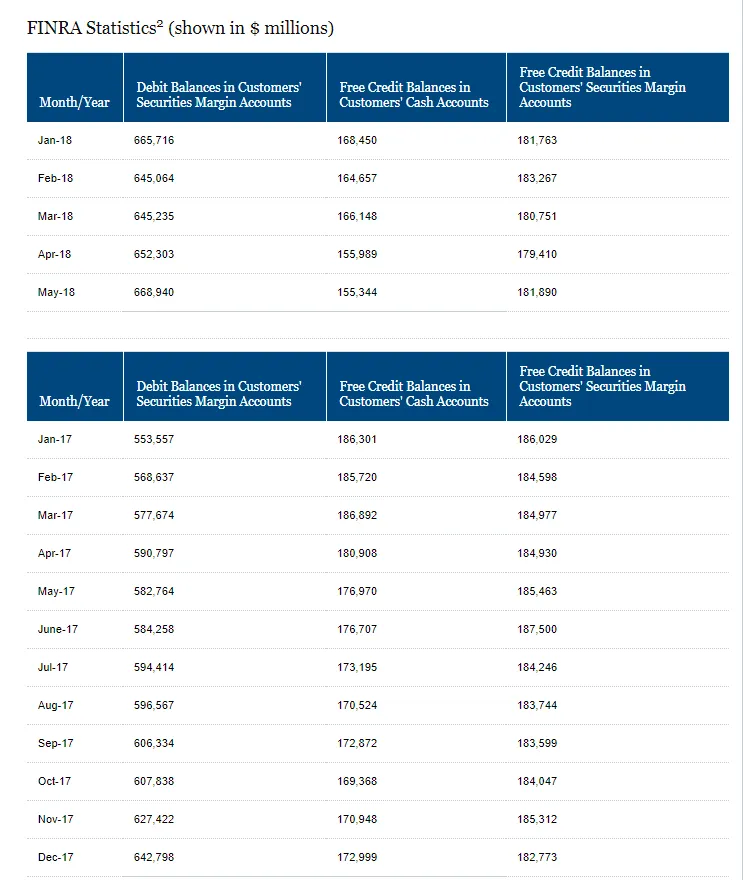The width and height of the screenshot is (743, 880).
Task: Click the Feb-18 value 164,657
Action: [357, 178]
